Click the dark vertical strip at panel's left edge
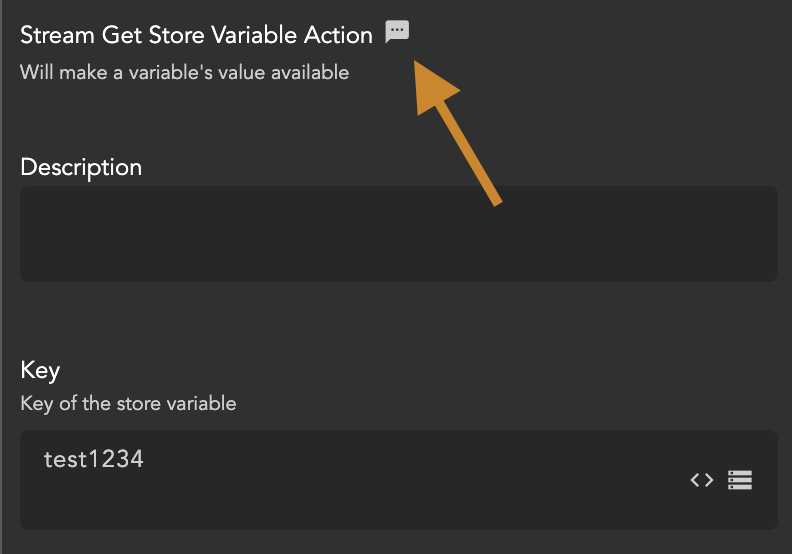 click(x=3, y=277)
